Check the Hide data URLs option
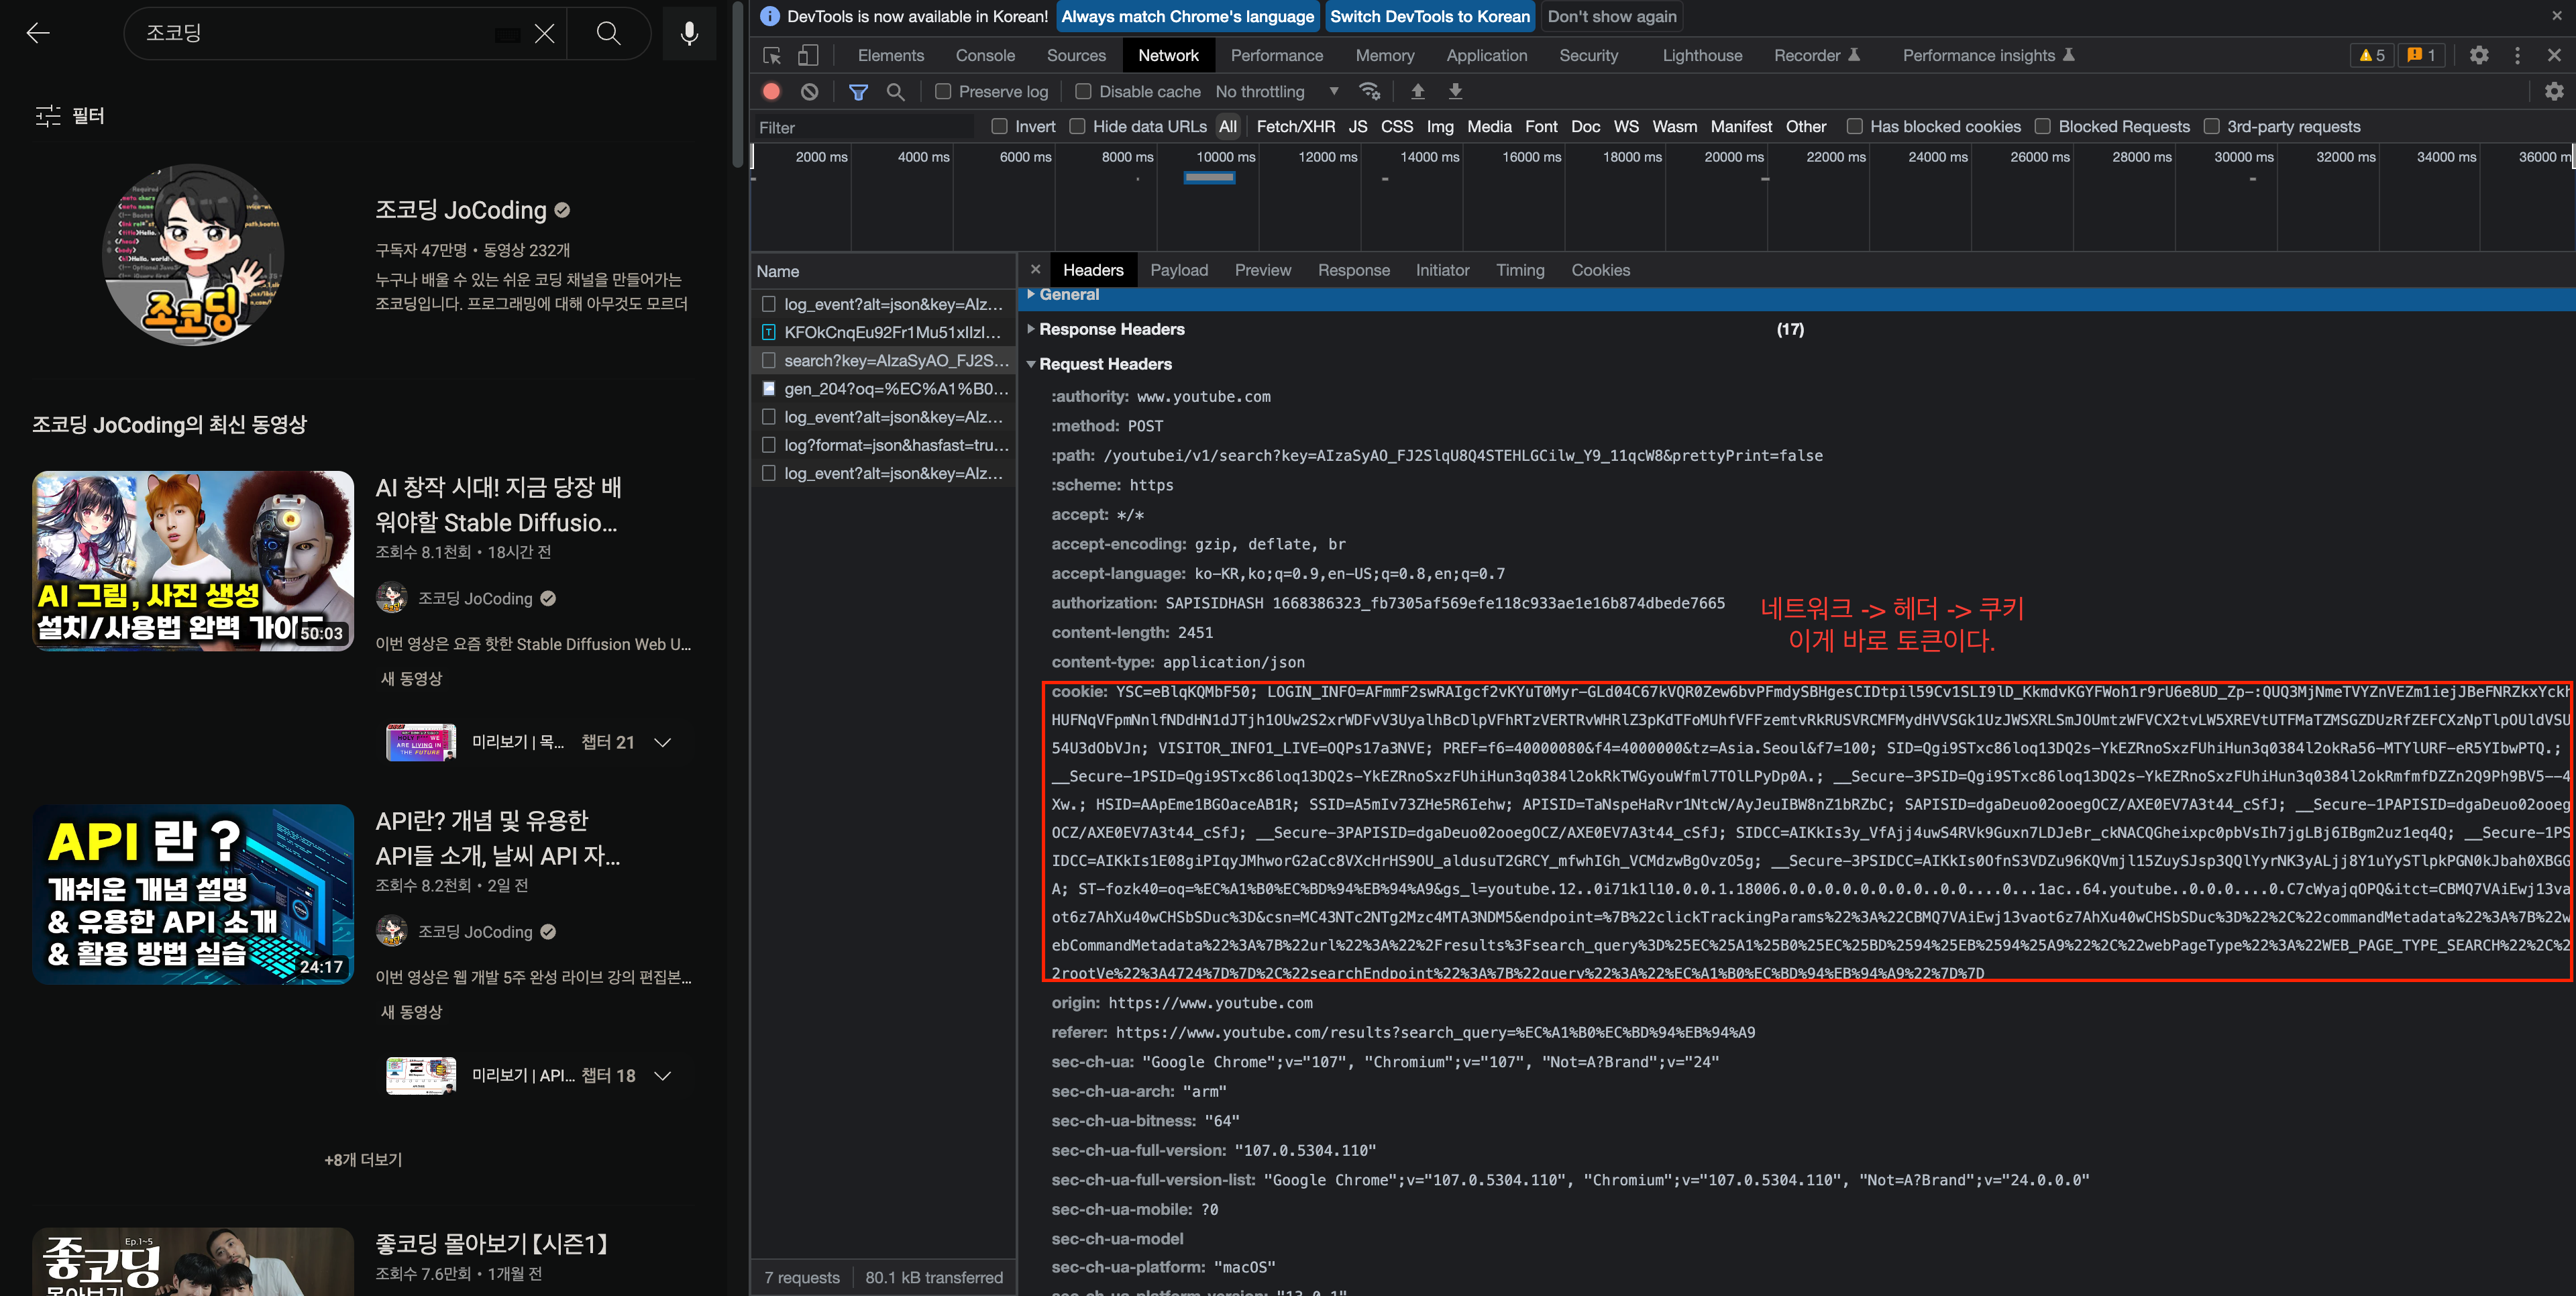2576x1296 pixels. click(1077, 126)
